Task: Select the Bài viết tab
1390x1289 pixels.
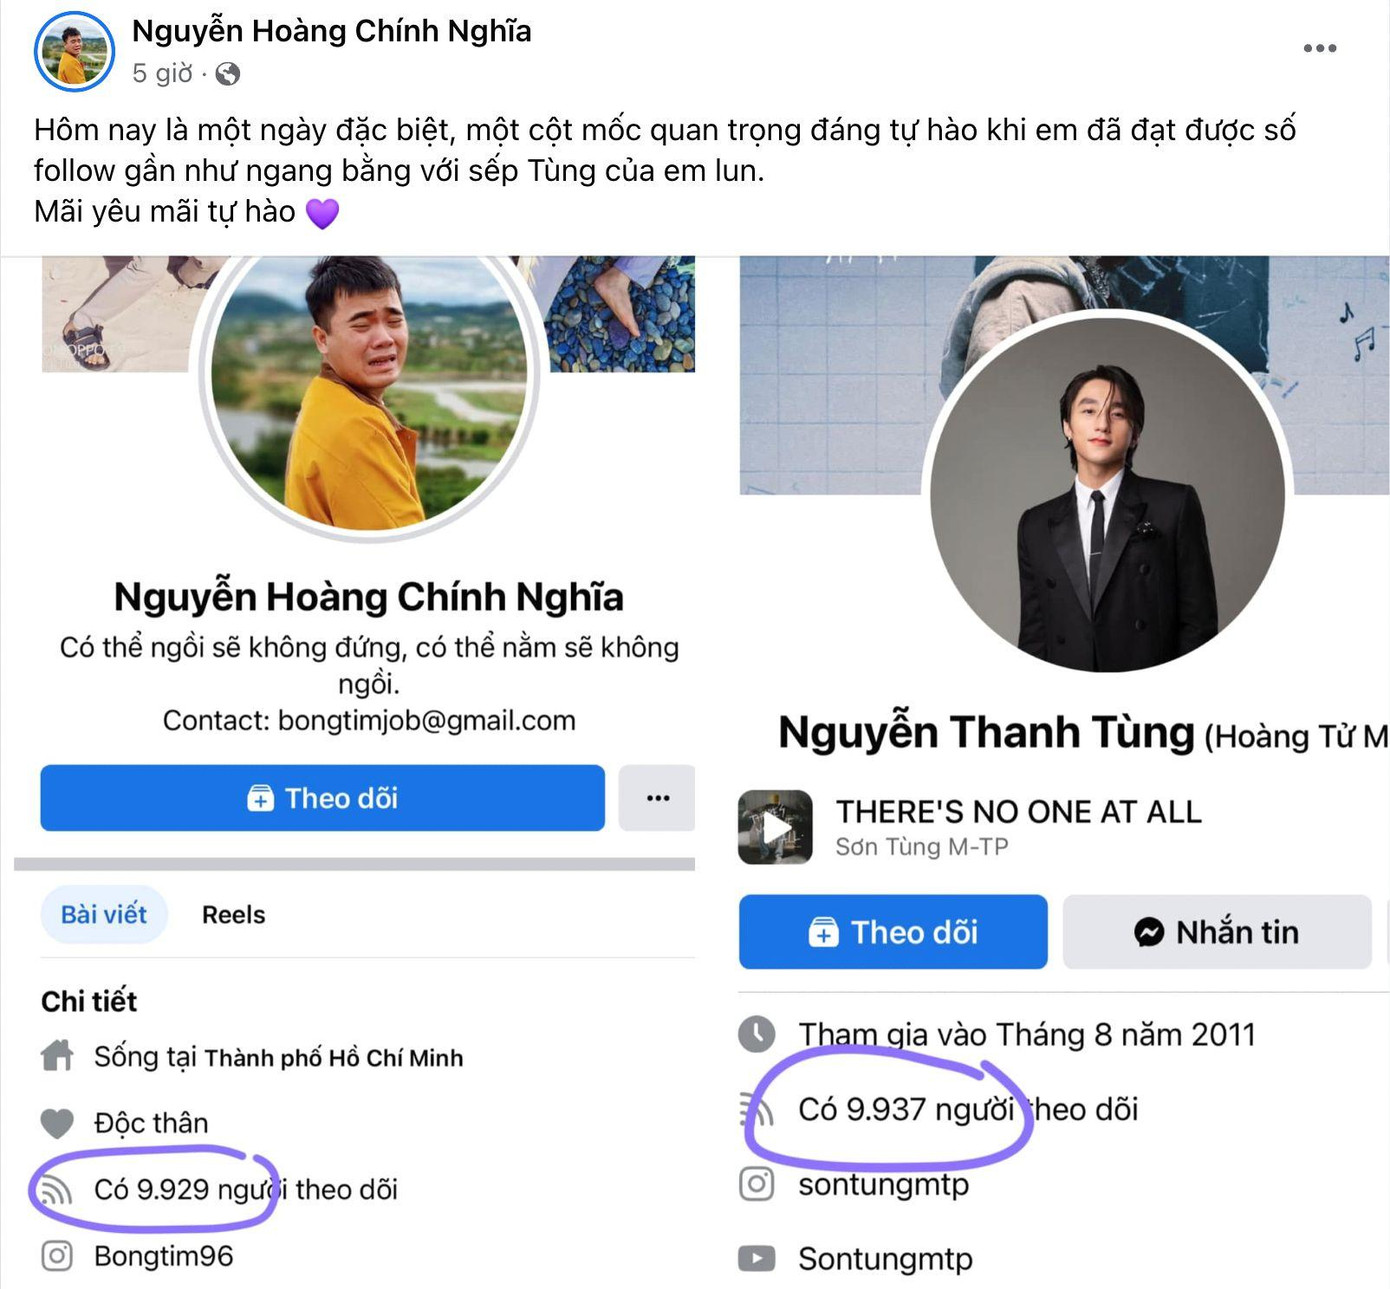Action: [104, 913]
